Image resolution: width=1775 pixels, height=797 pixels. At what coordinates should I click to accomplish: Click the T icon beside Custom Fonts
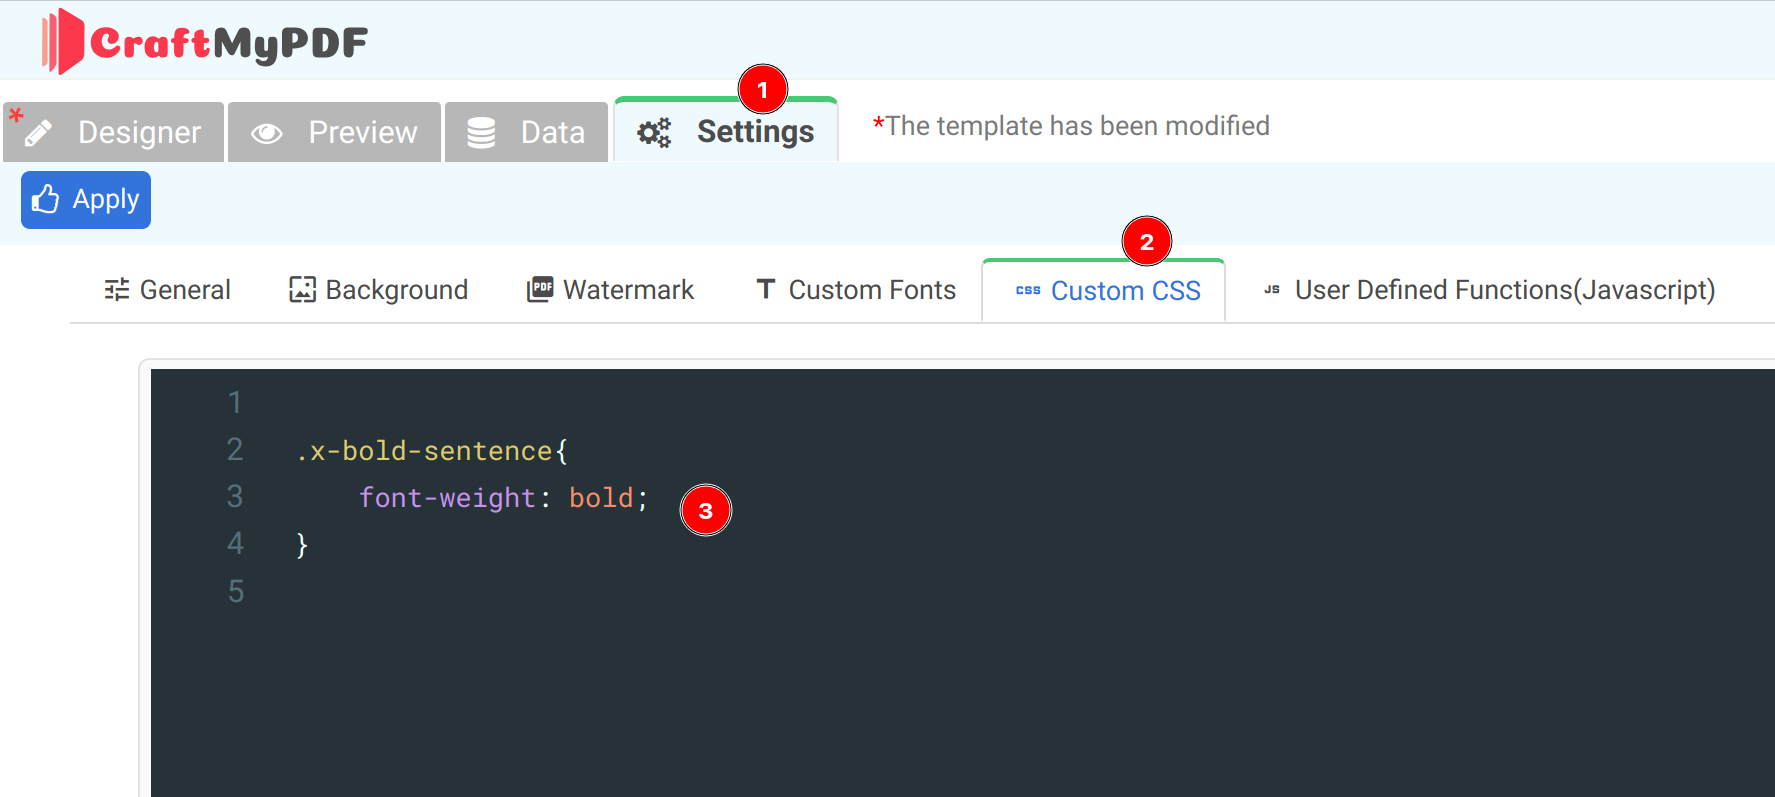point(766,289)
